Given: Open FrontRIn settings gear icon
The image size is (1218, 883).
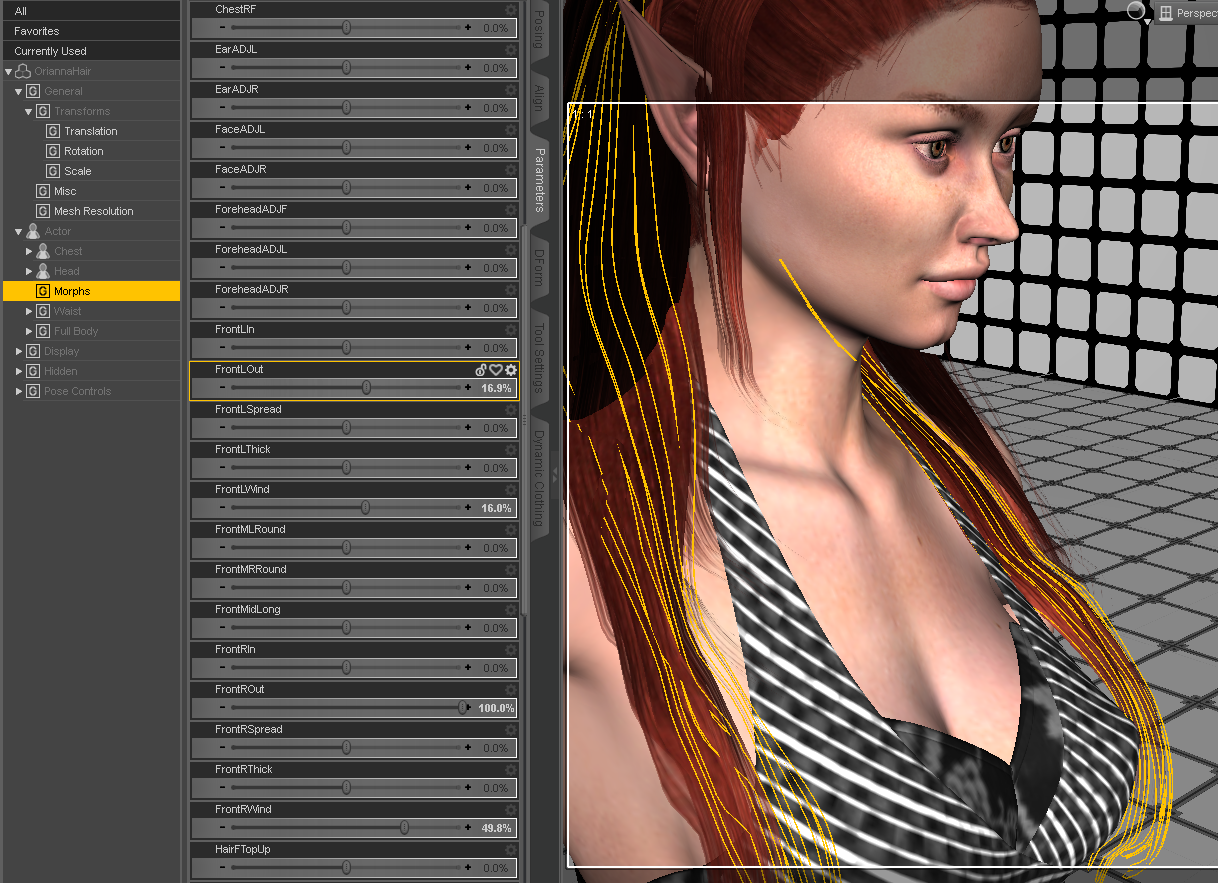Looking at the screenshot, I should (511, 650).
